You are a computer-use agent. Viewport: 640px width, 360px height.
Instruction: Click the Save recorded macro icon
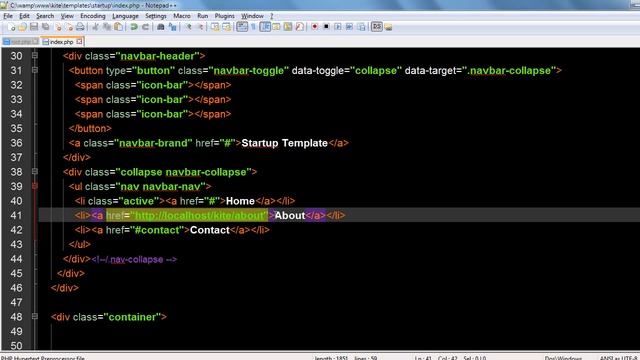(361, 27)
